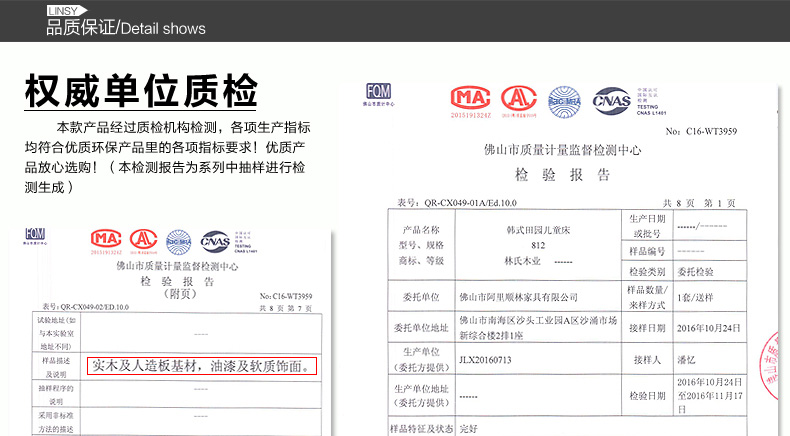790x436 pixels.
Task: Click report number No: C16-WT3959 on right report
Action: tap(701, 132)
